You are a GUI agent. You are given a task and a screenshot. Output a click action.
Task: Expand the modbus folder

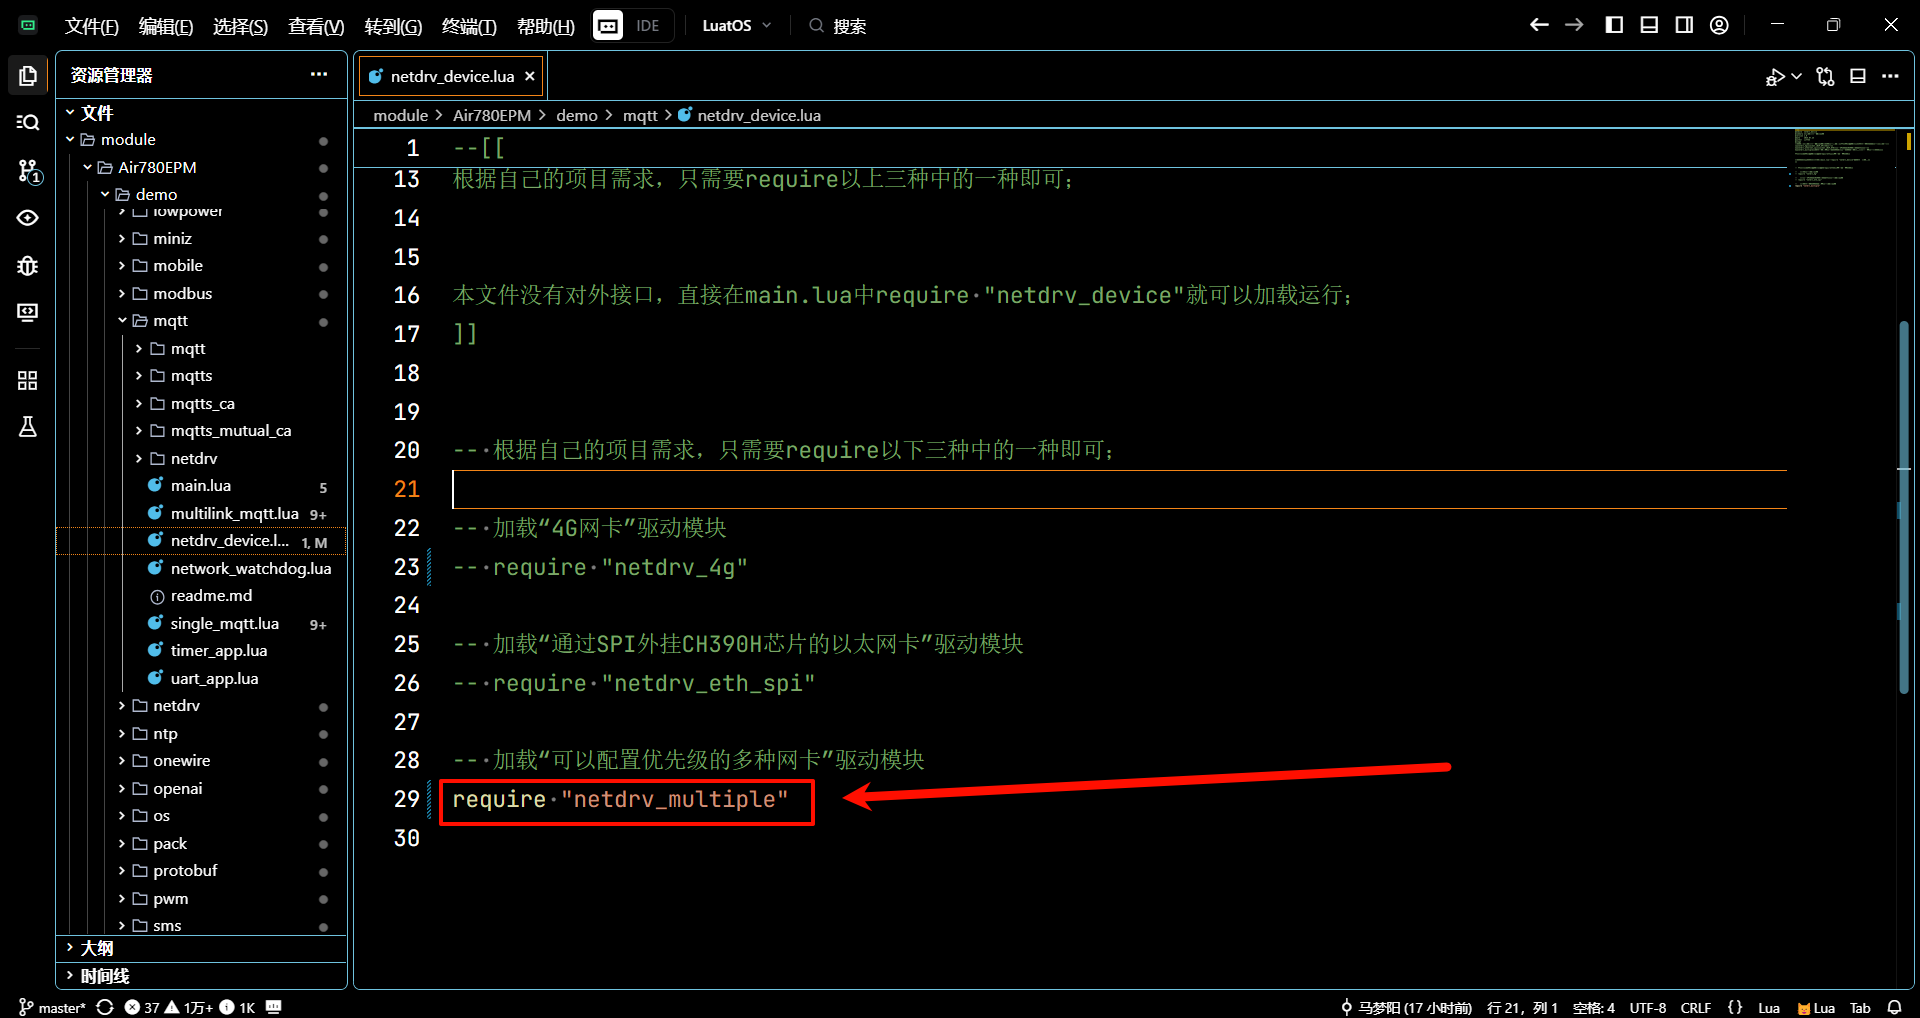pos(200,293)
